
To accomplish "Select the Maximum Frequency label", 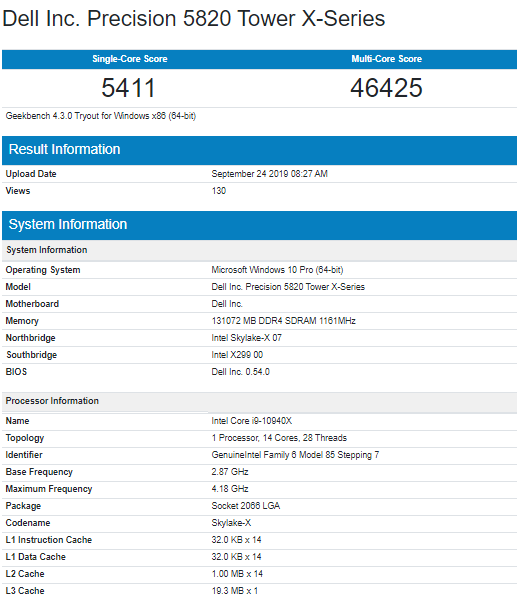I will point(49,489).
